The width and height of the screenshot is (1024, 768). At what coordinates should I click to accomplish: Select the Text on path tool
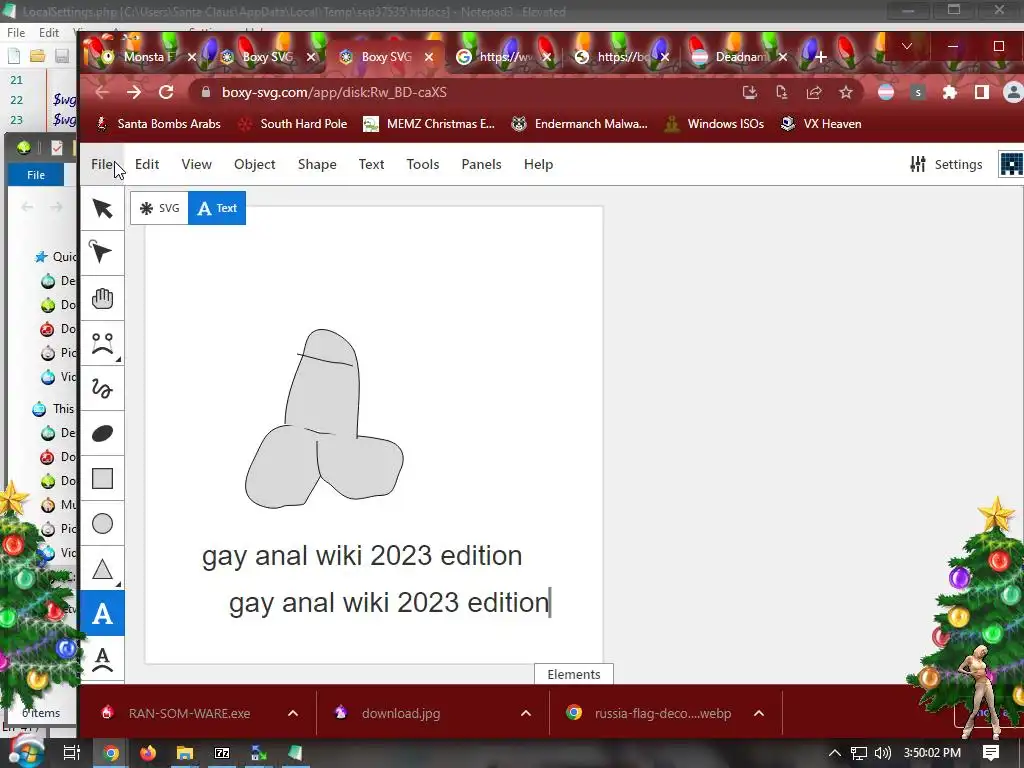pyautogui.click(x=103, y=659)
